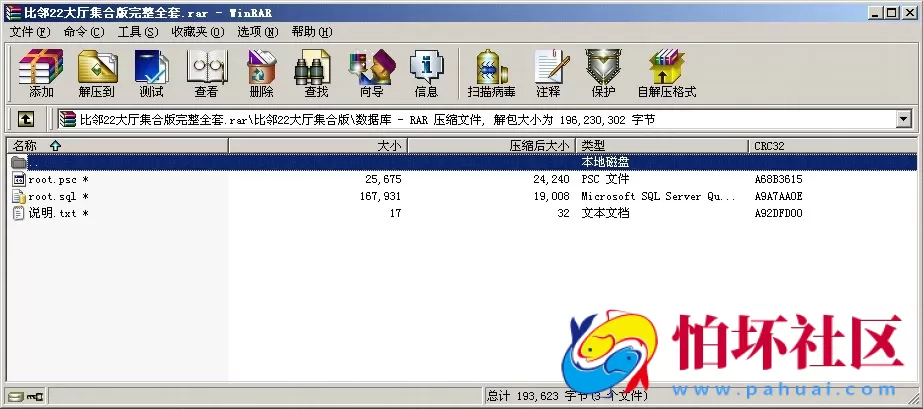Click the Add (添加) toolbar icon
The image size is (923, 409).
pos(41,73)
